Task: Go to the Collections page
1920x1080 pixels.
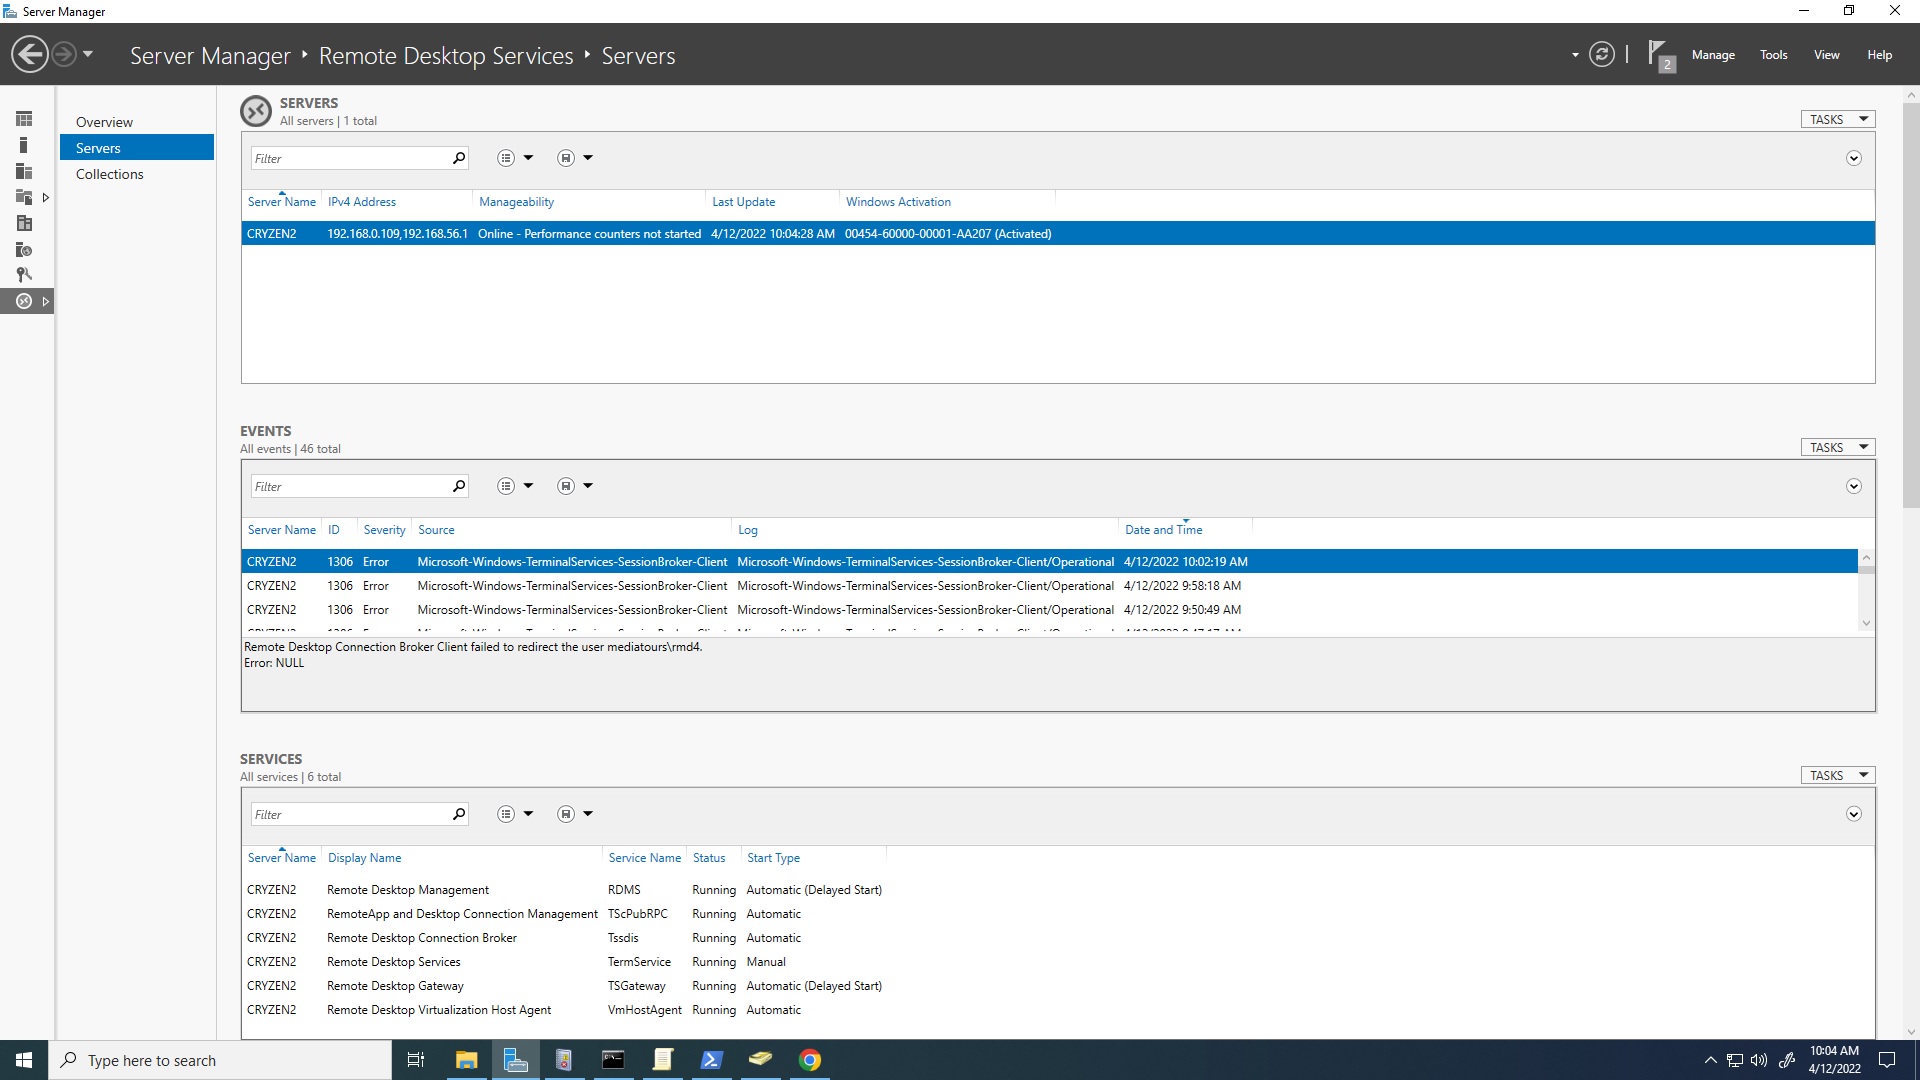Action: [110, 174]
